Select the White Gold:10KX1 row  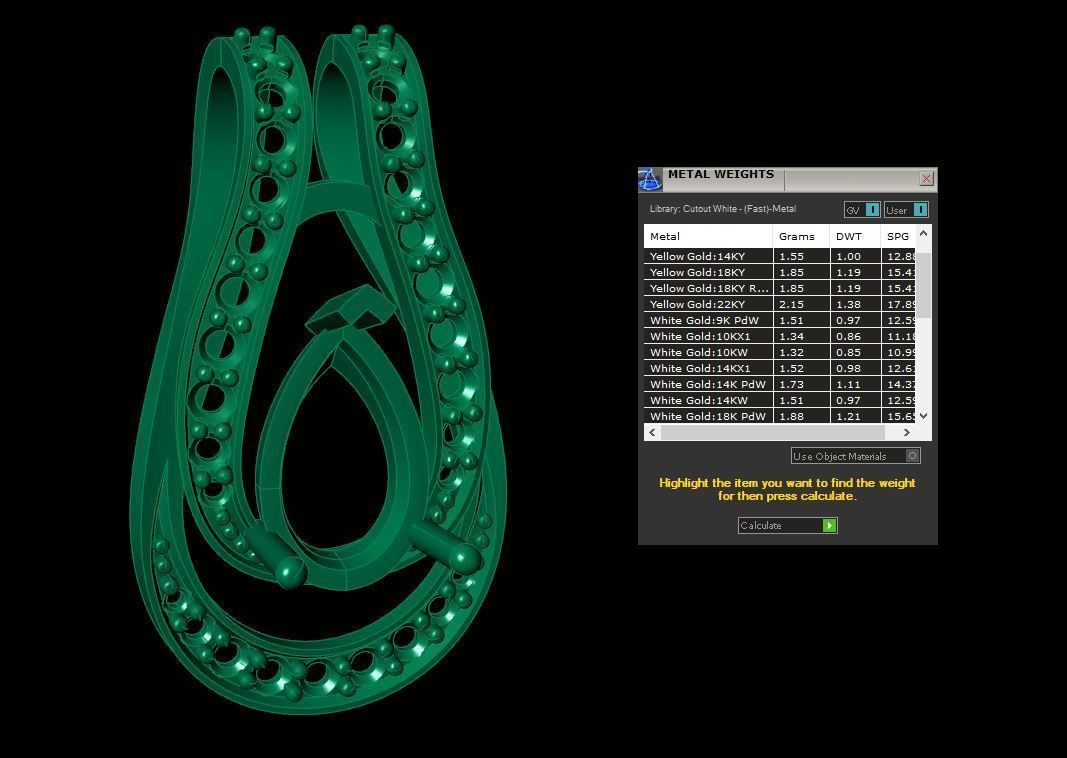click(x=780, y=336)
